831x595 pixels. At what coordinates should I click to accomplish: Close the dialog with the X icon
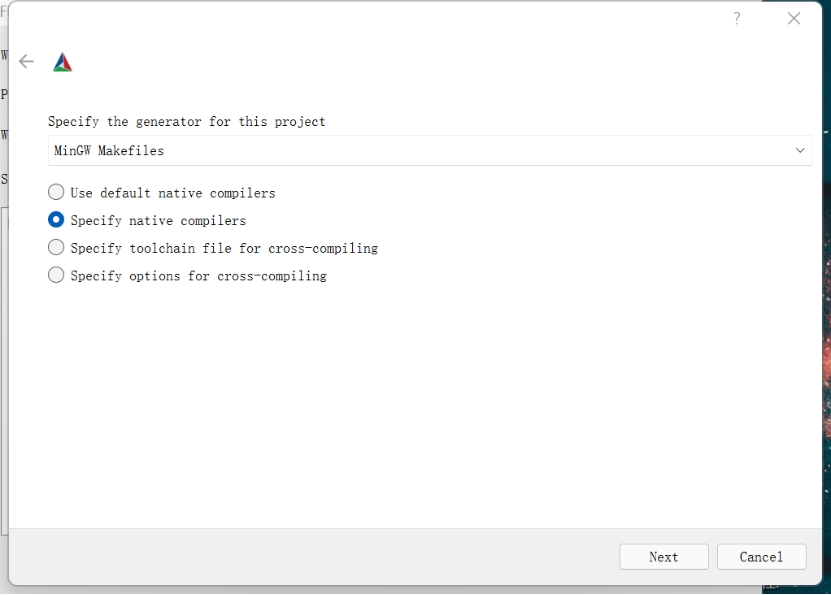click(x=794, y=18)
